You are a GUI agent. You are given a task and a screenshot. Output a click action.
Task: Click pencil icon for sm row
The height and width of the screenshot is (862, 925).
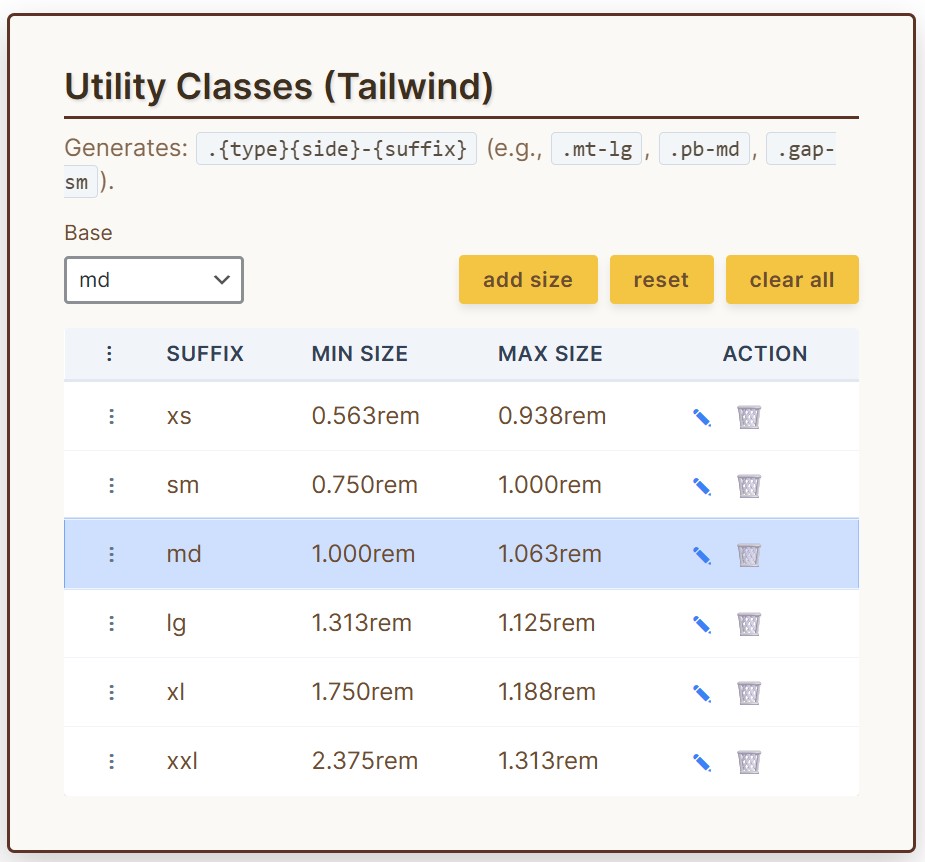pyautogui.click(x=702, y=486)
